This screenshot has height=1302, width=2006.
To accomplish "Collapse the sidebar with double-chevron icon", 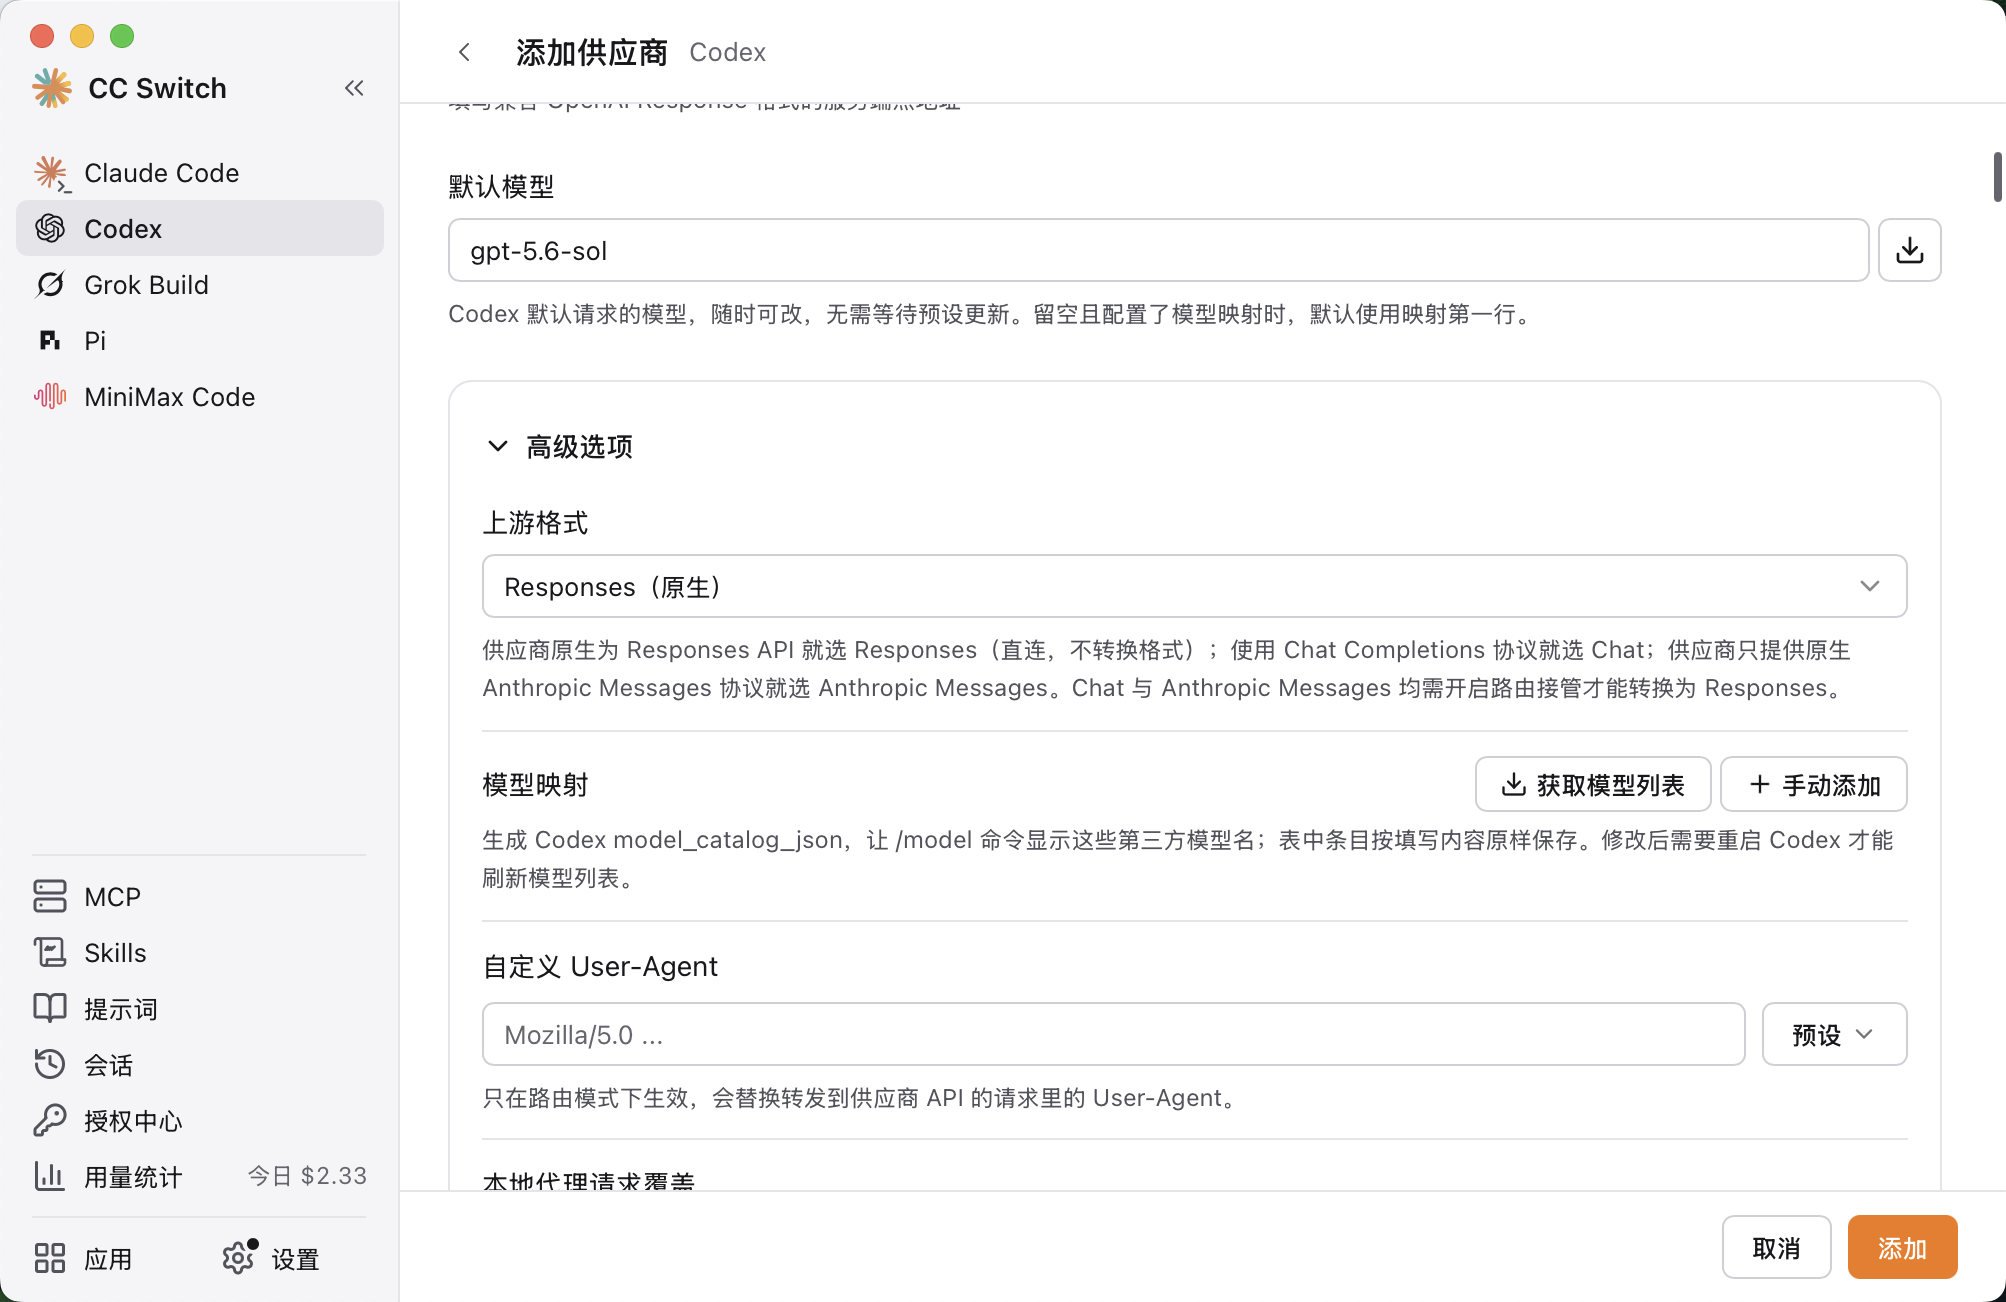I will 354,88.
